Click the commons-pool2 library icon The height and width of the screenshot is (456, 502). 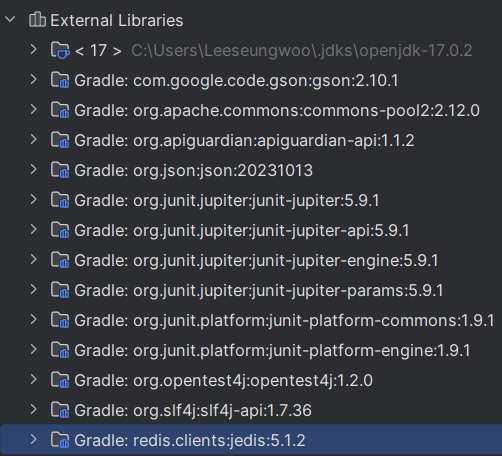(x=60, y=110)
